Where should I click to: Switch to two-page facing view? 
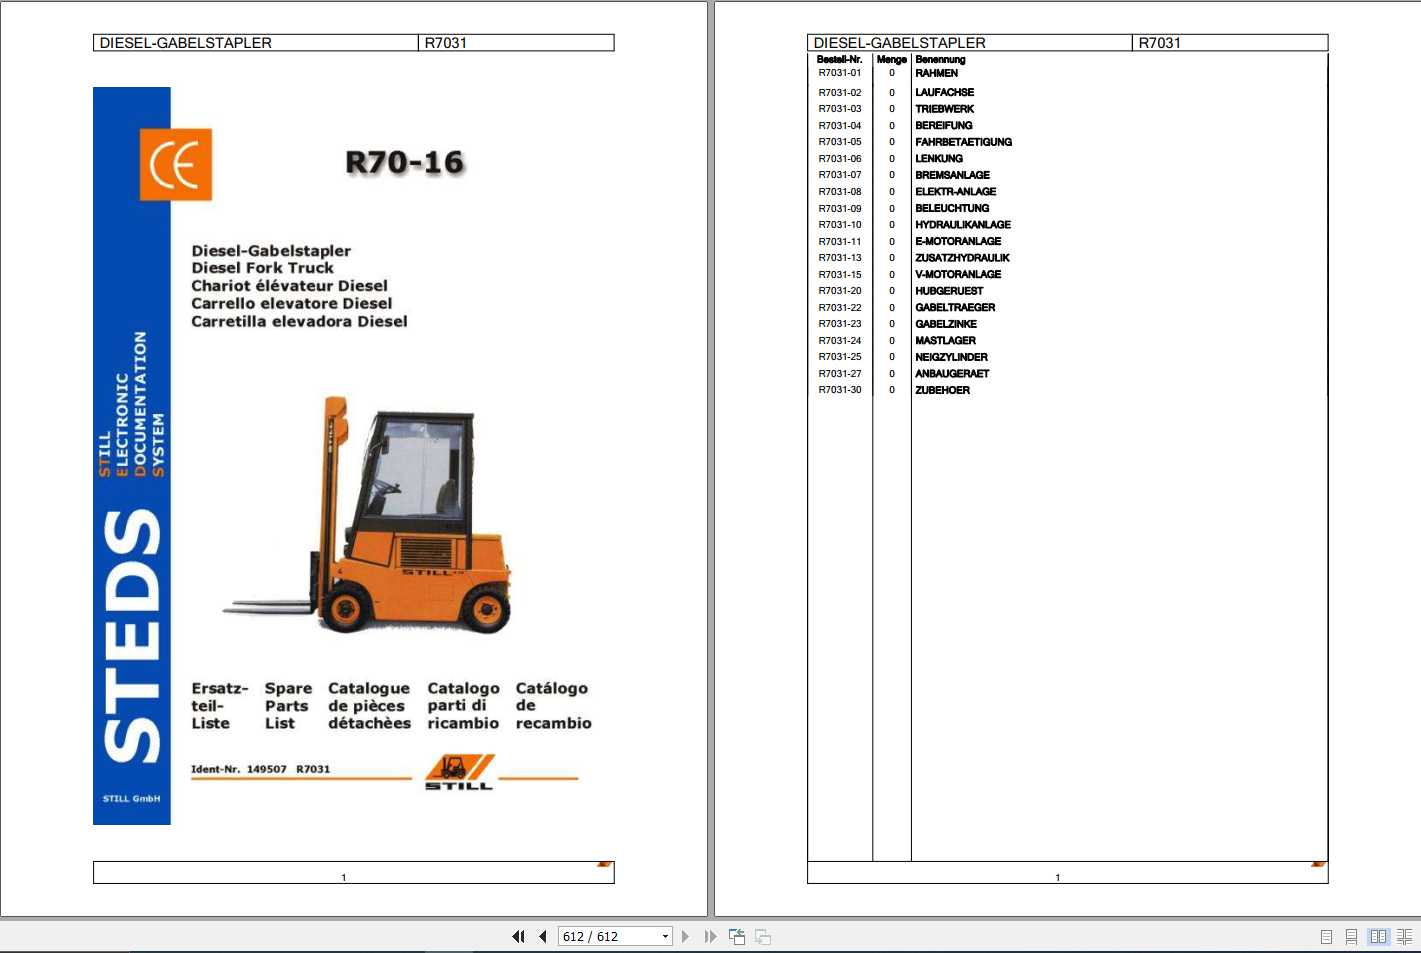coord(1379,937)
